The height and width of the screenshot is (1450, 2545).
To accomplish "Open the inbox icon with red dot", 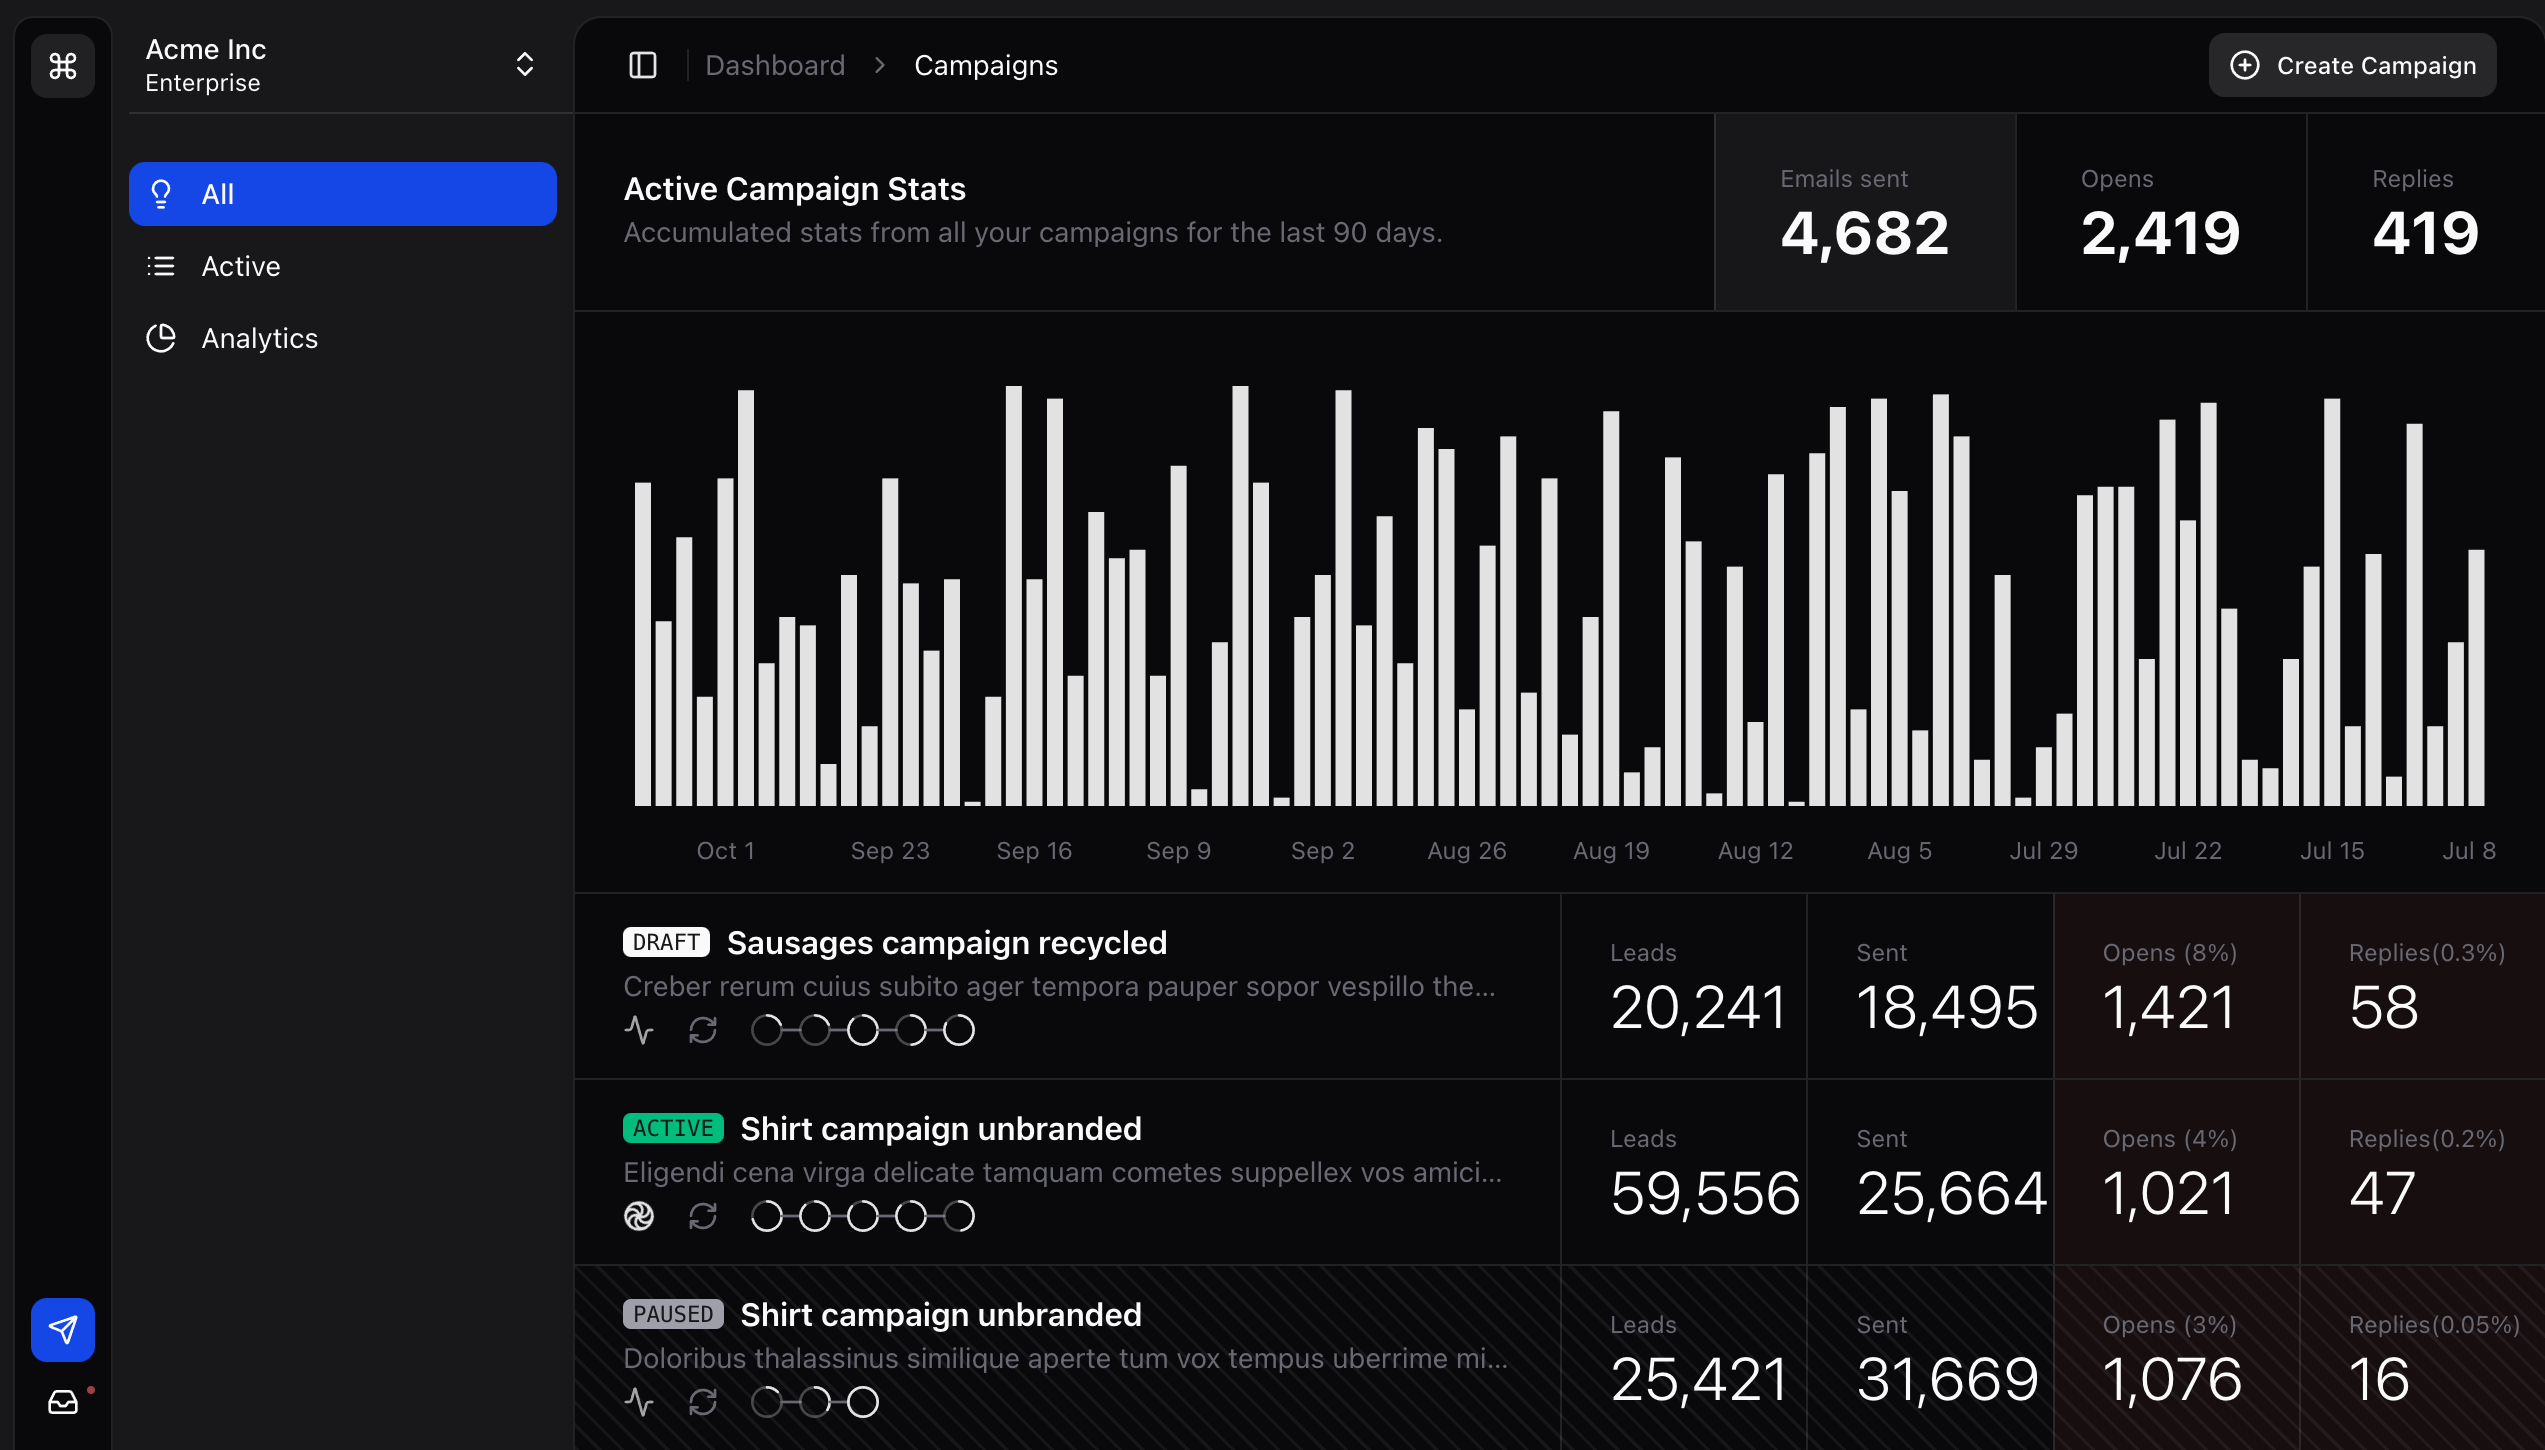I will 63,1402.
